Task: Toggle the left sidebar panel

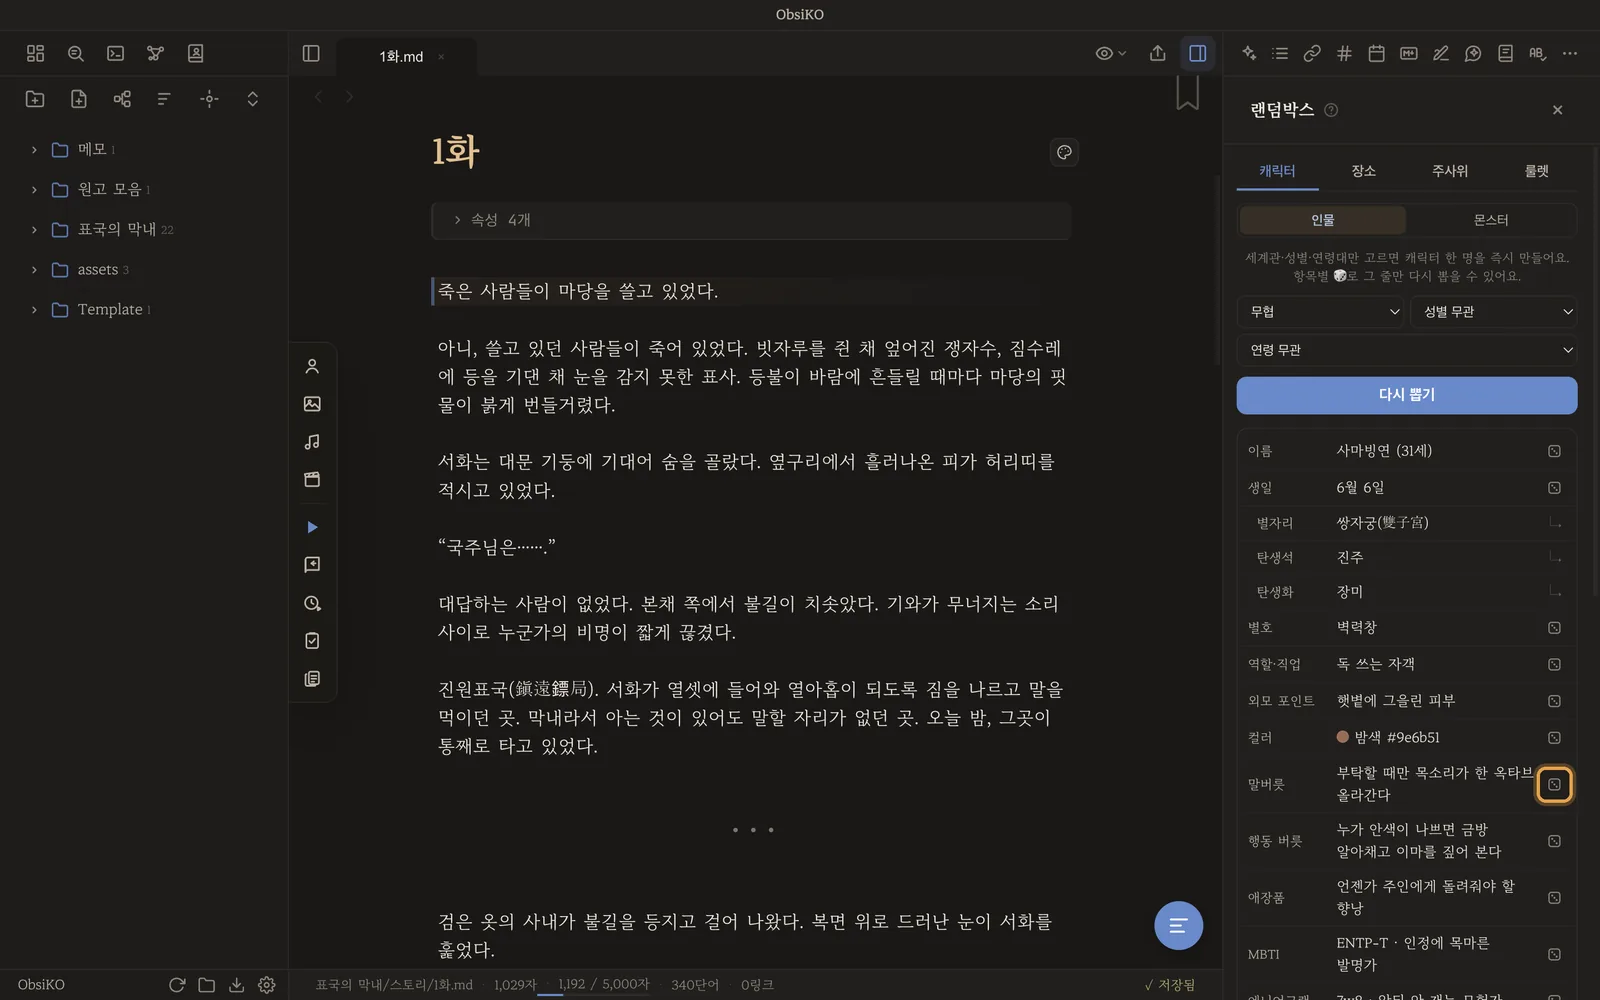Action: click(311, 54)
